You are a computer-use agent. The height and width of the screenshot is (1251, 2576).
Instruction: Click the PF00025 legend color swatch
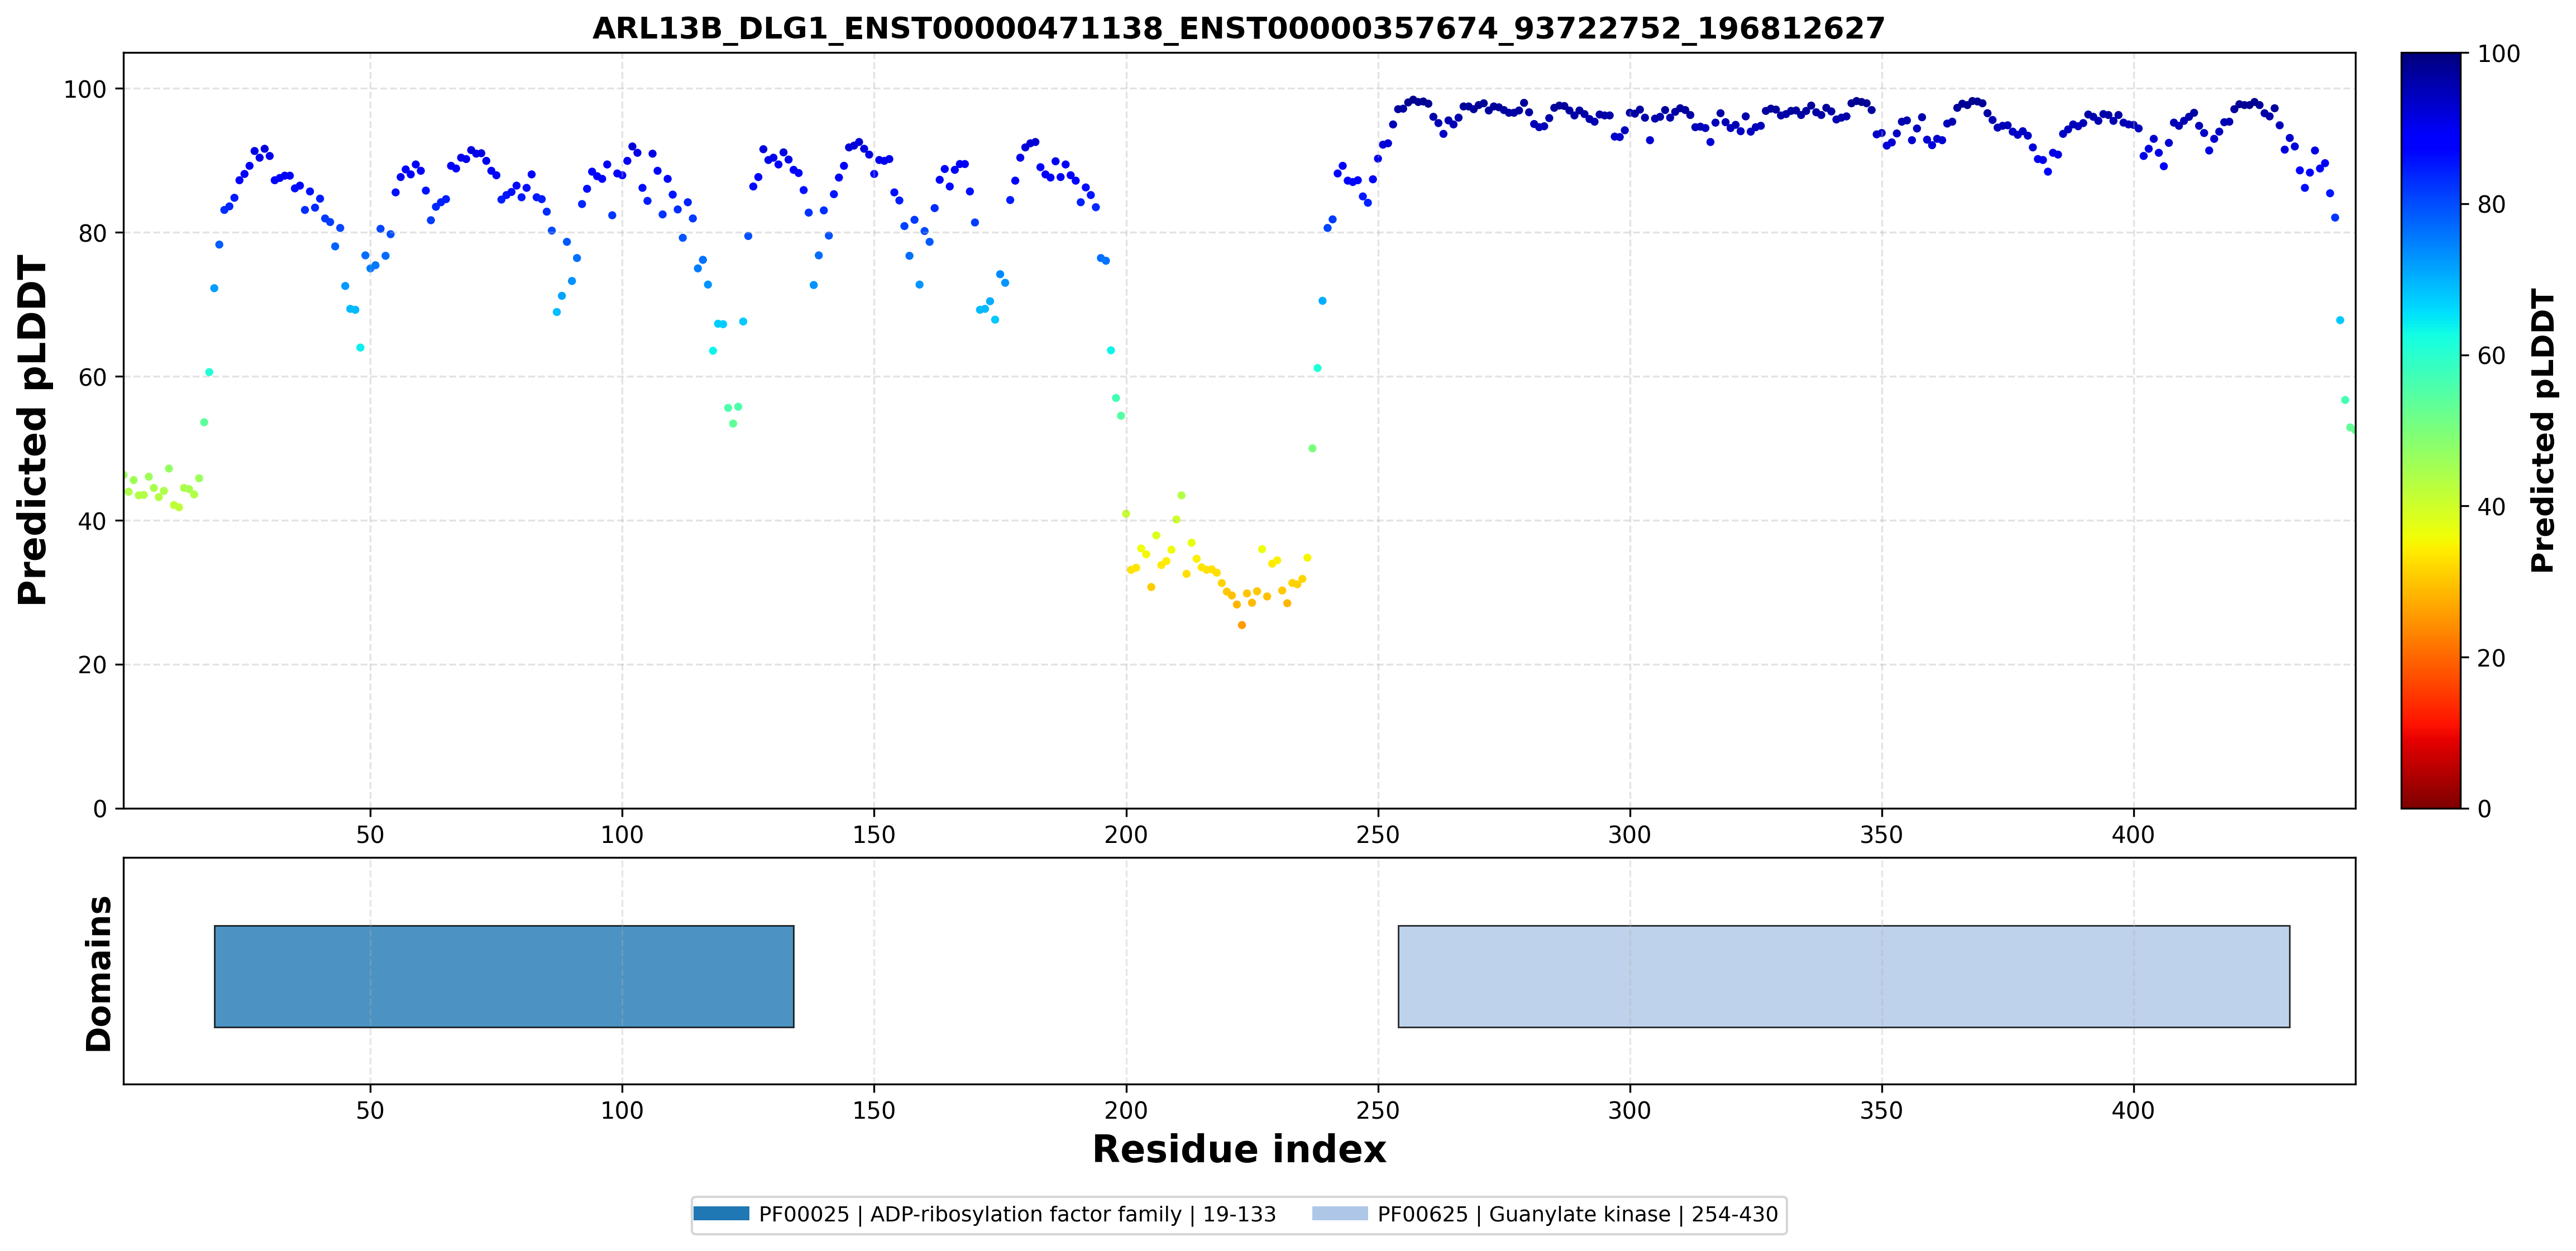pyautogui.click(x=721, y=1214)
